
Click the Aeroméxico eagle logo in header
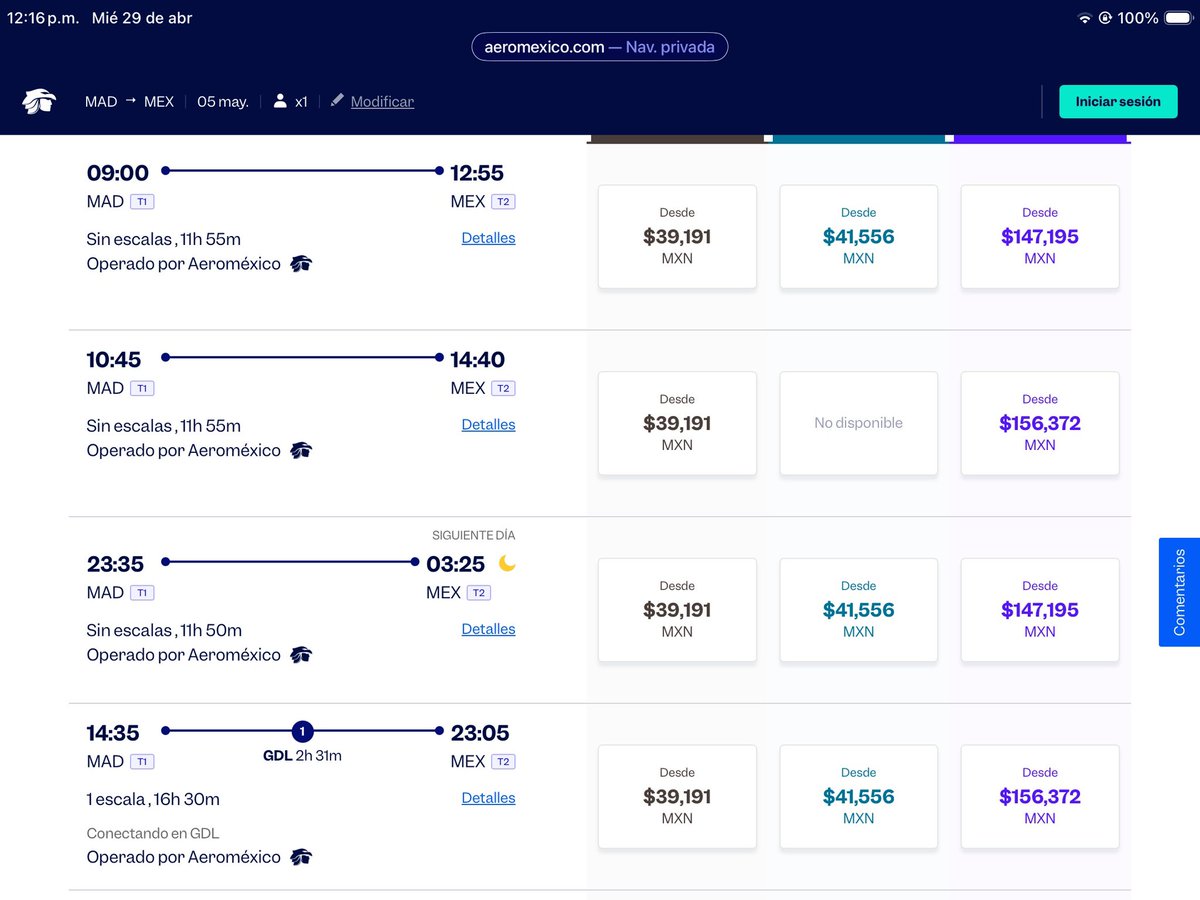coord(41,101)
